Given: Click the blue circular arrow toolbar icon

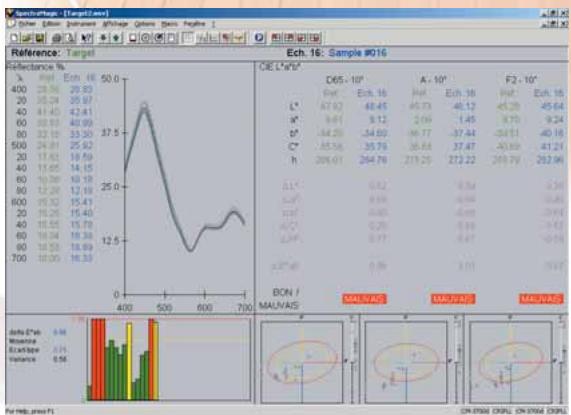Looking at the screenshot, I should tap(259, 37).
